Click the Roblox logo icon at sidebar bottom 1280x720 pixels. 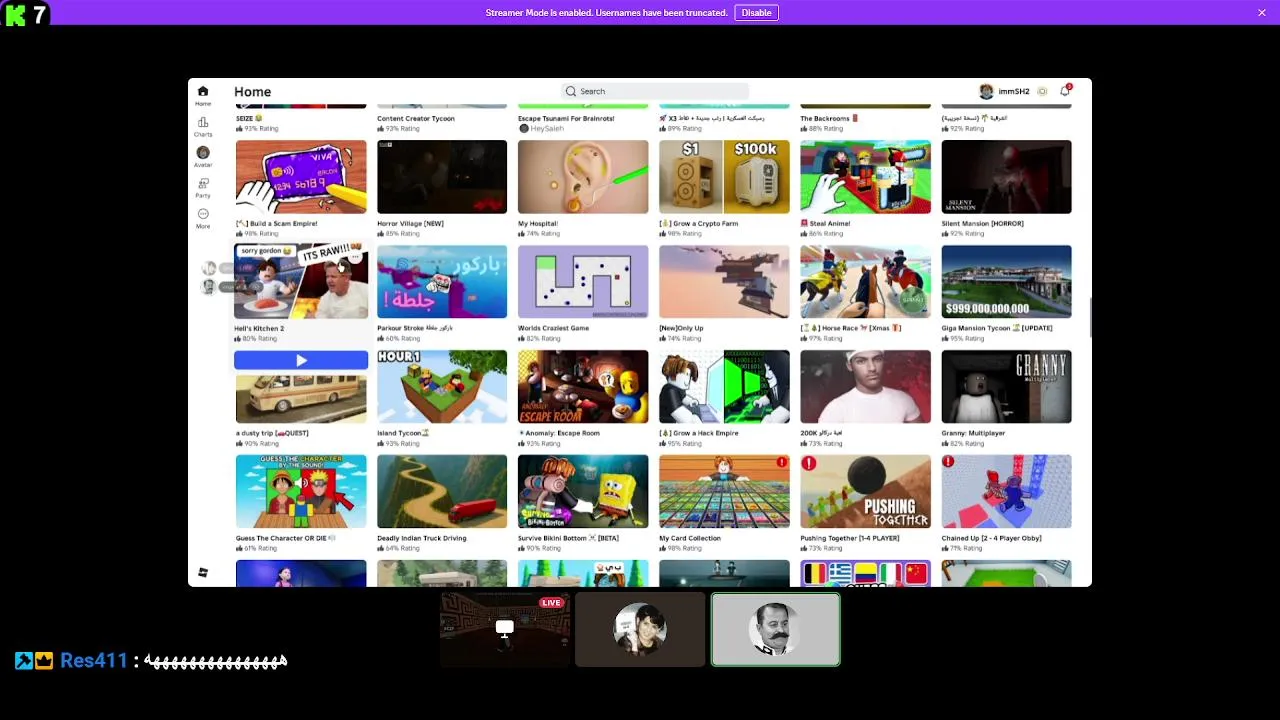[x=203, y=573]
